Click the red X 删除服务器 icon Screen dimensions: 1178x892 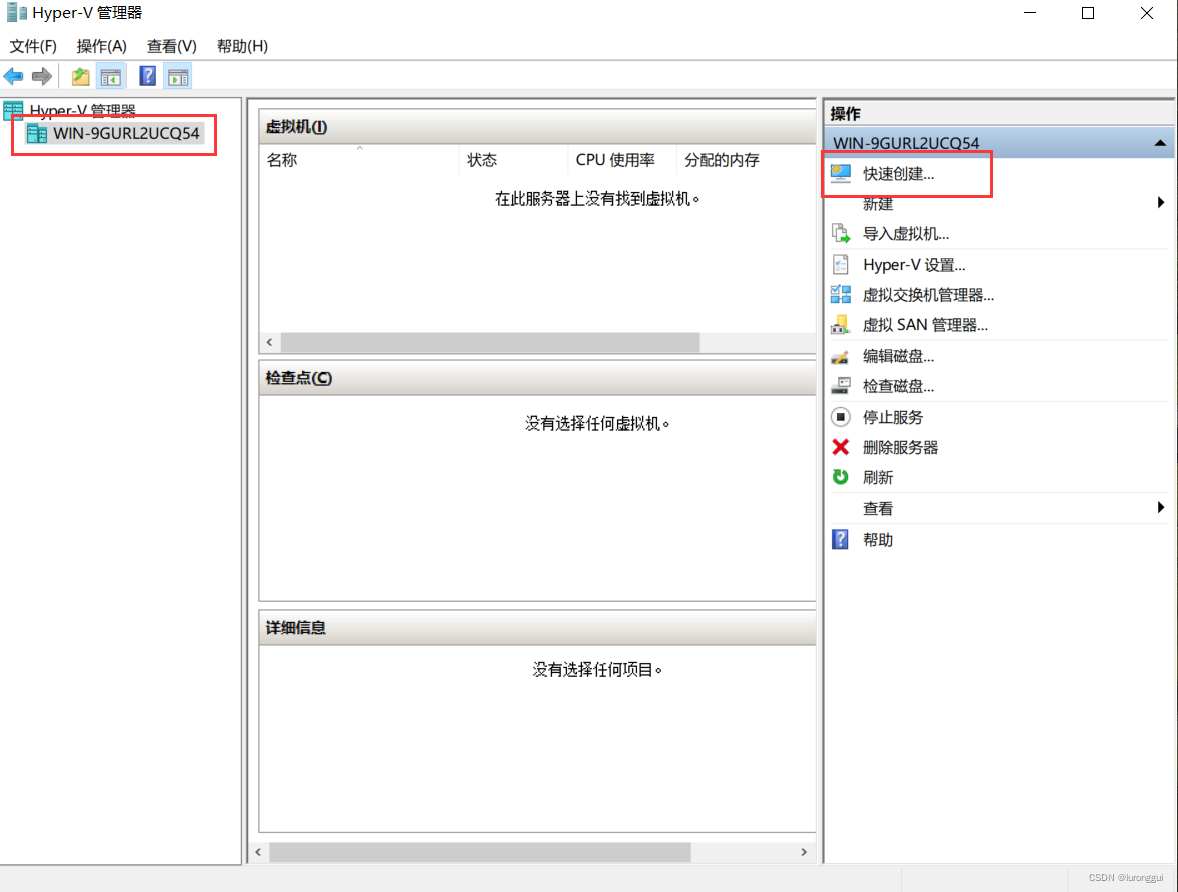[x=841, y=447]
